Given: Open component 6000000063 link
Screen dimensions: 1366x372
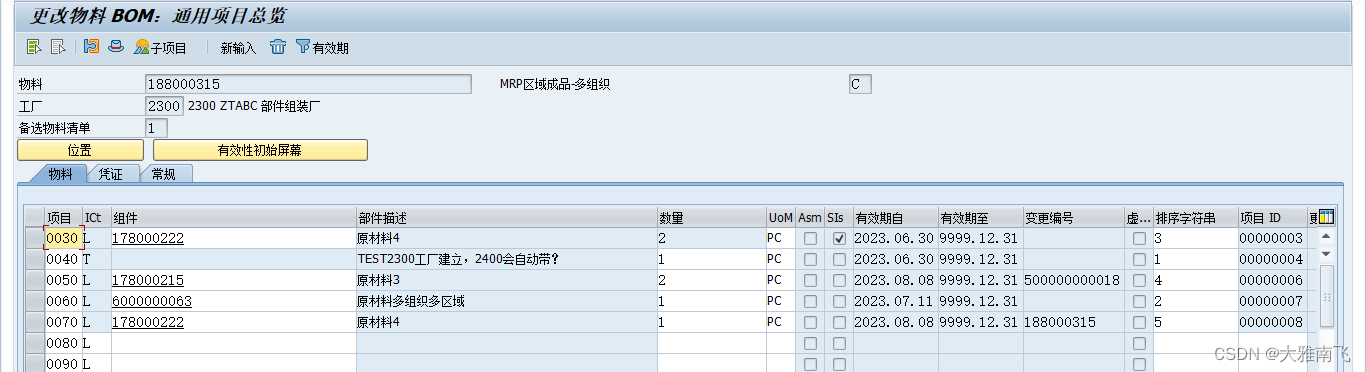Looking at the screenshot, I should [x=152, y=302].
